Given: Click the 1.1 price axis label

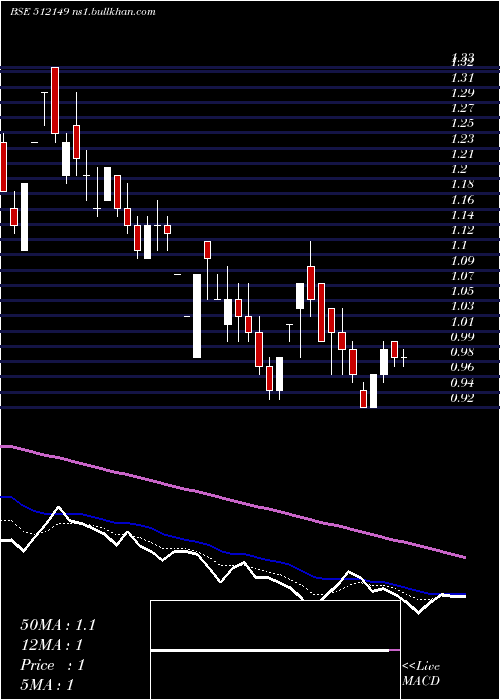Looking at the screenshot, I should pos(458,246).
